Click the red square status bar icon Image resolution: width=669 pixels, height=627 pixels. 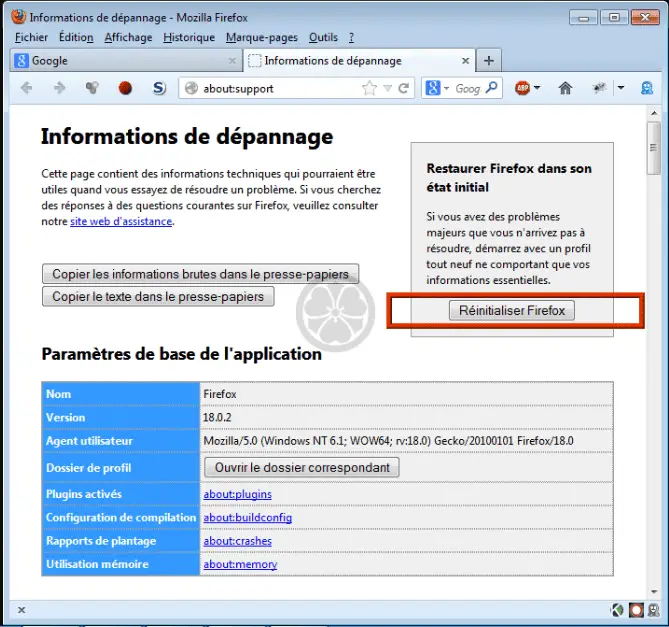click(x=636, y=610)
